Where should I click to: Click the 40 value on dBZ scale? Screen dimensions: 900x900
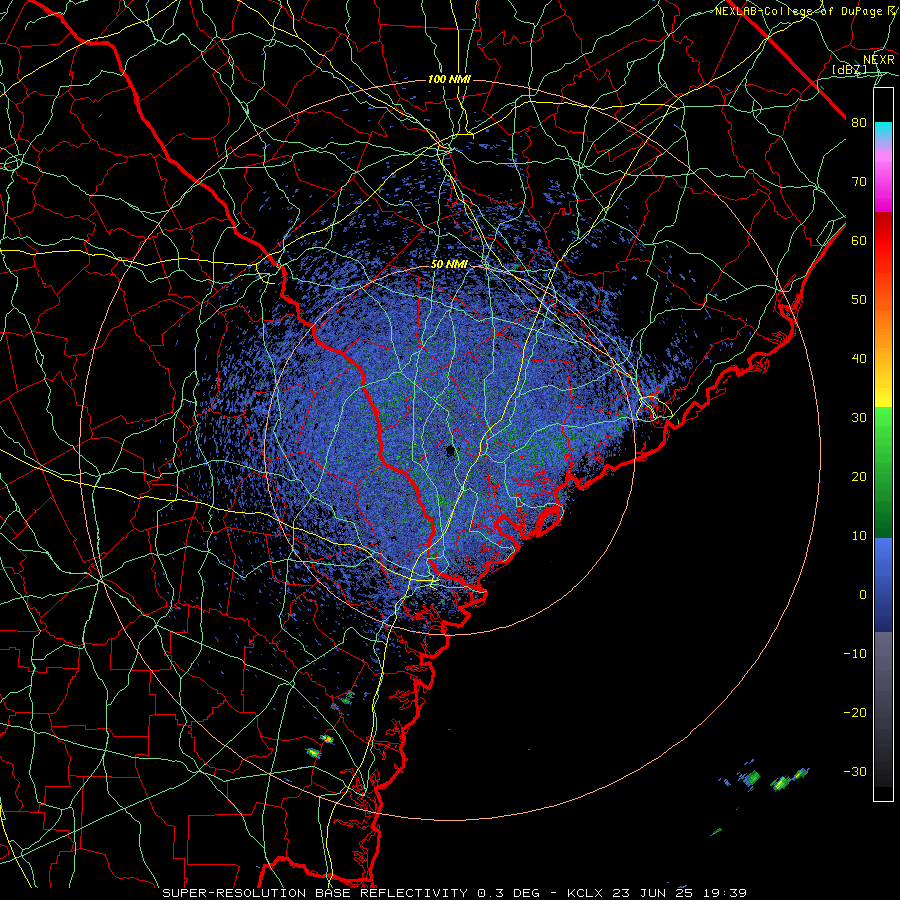pyautogui.click(x=859, y=359)
